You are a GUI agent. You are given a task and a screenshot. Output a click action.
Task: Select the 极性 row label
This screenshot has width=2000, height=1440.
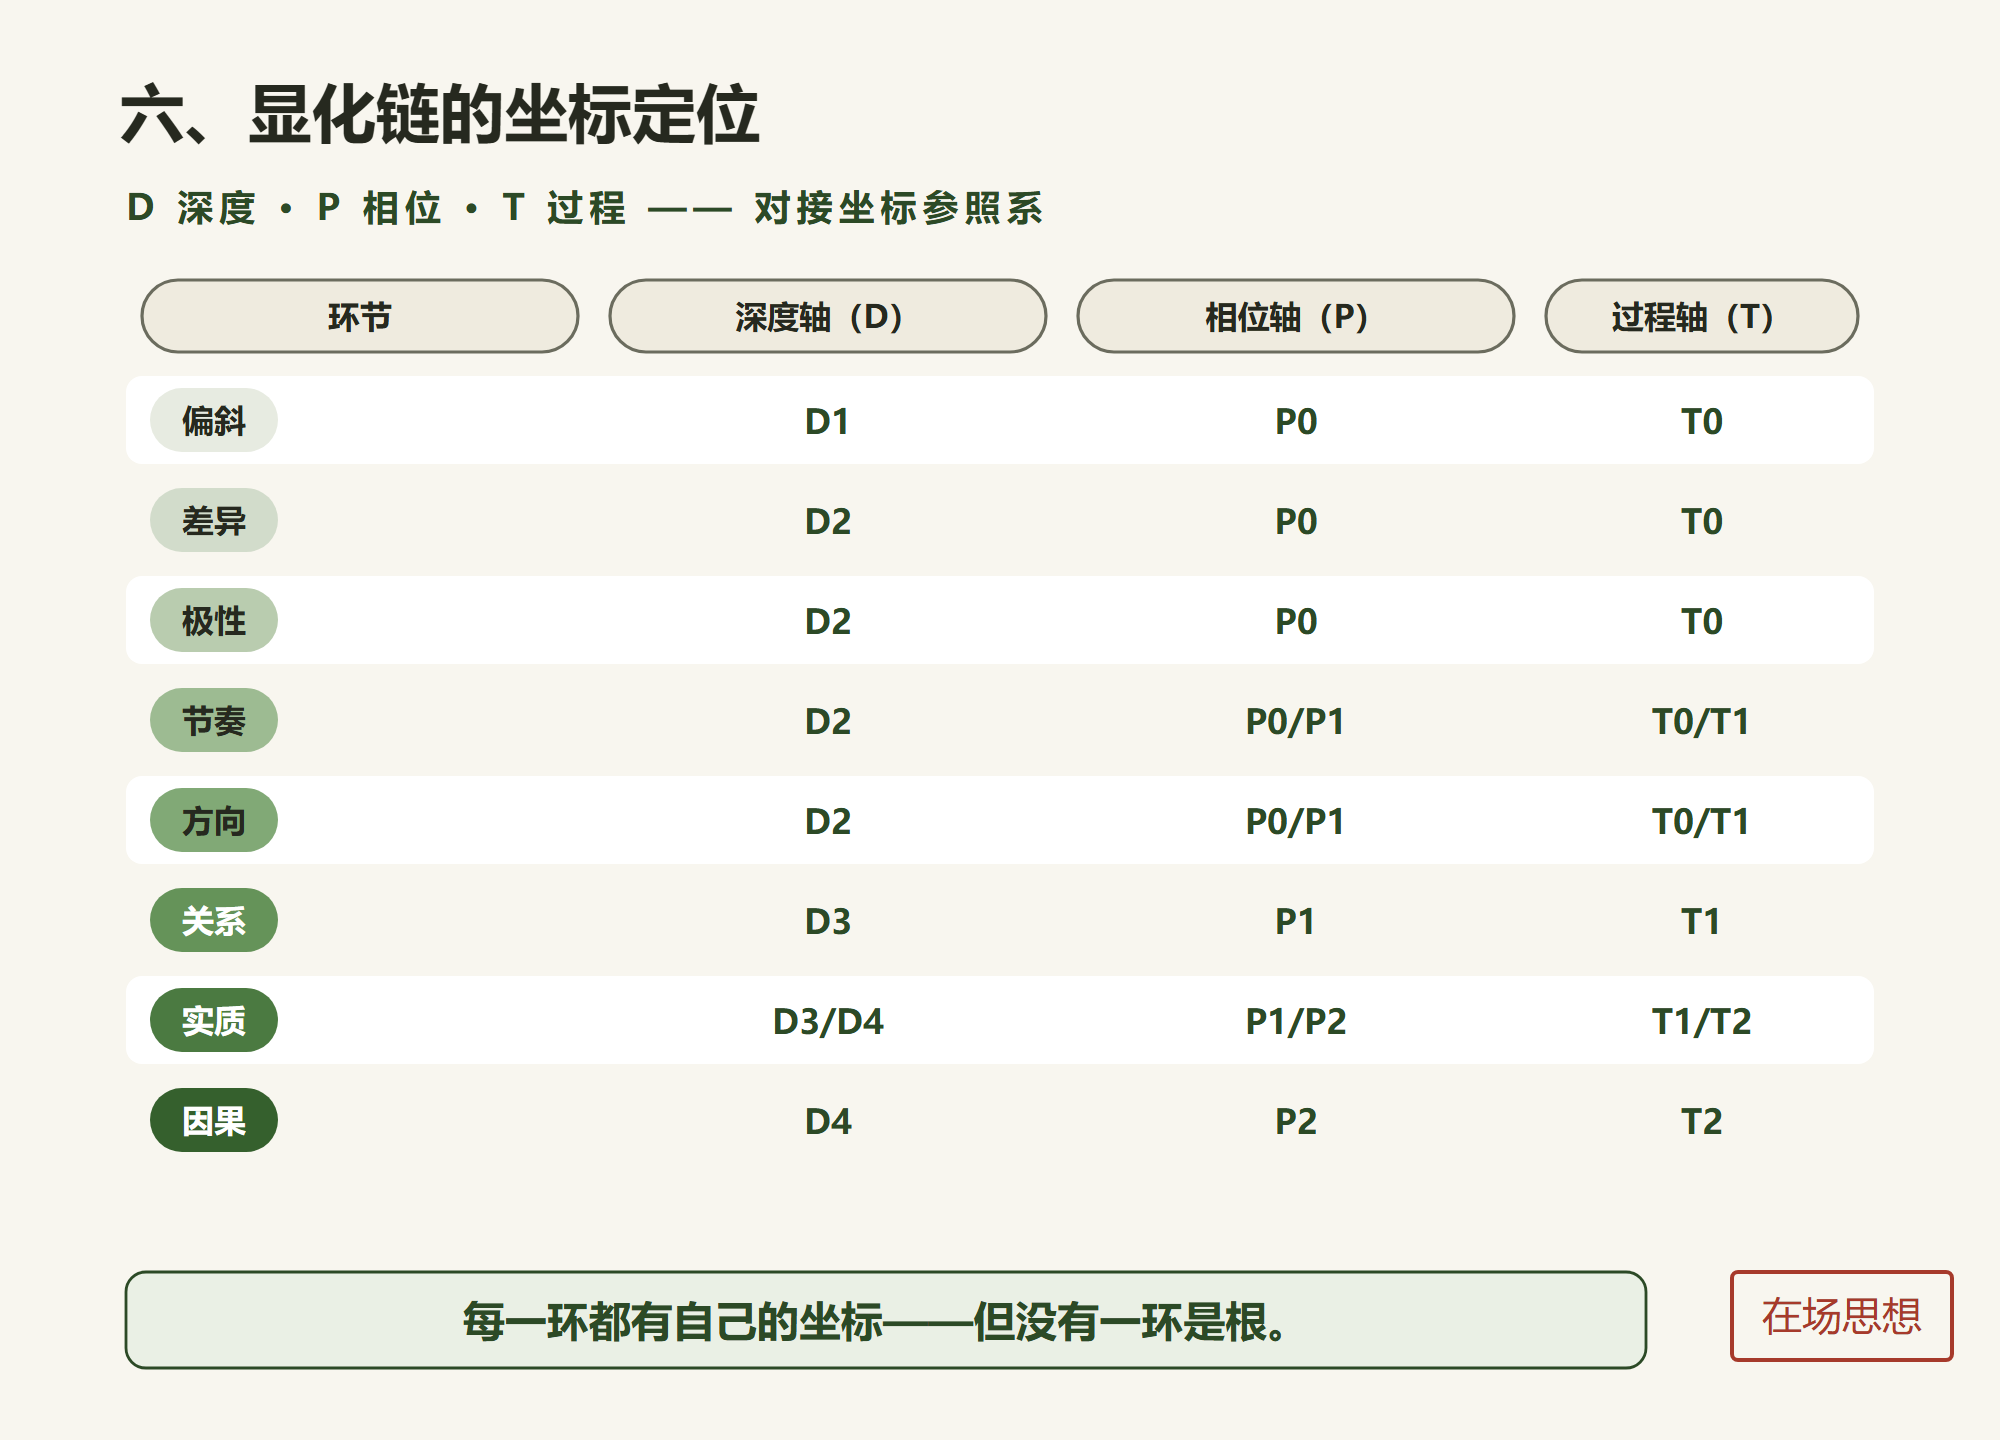[214, 620]
